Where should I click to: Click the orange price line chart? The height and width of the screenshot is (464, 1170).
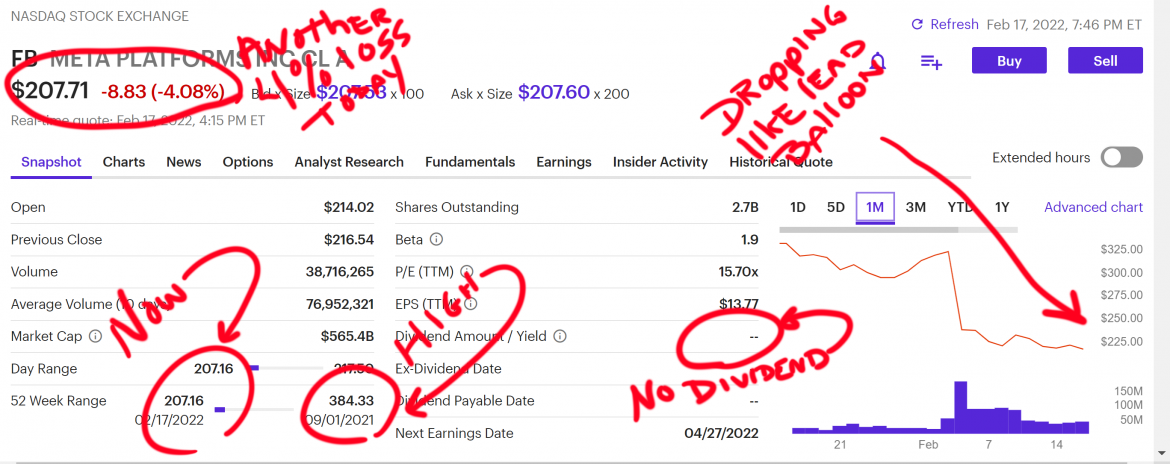[931, 296]
